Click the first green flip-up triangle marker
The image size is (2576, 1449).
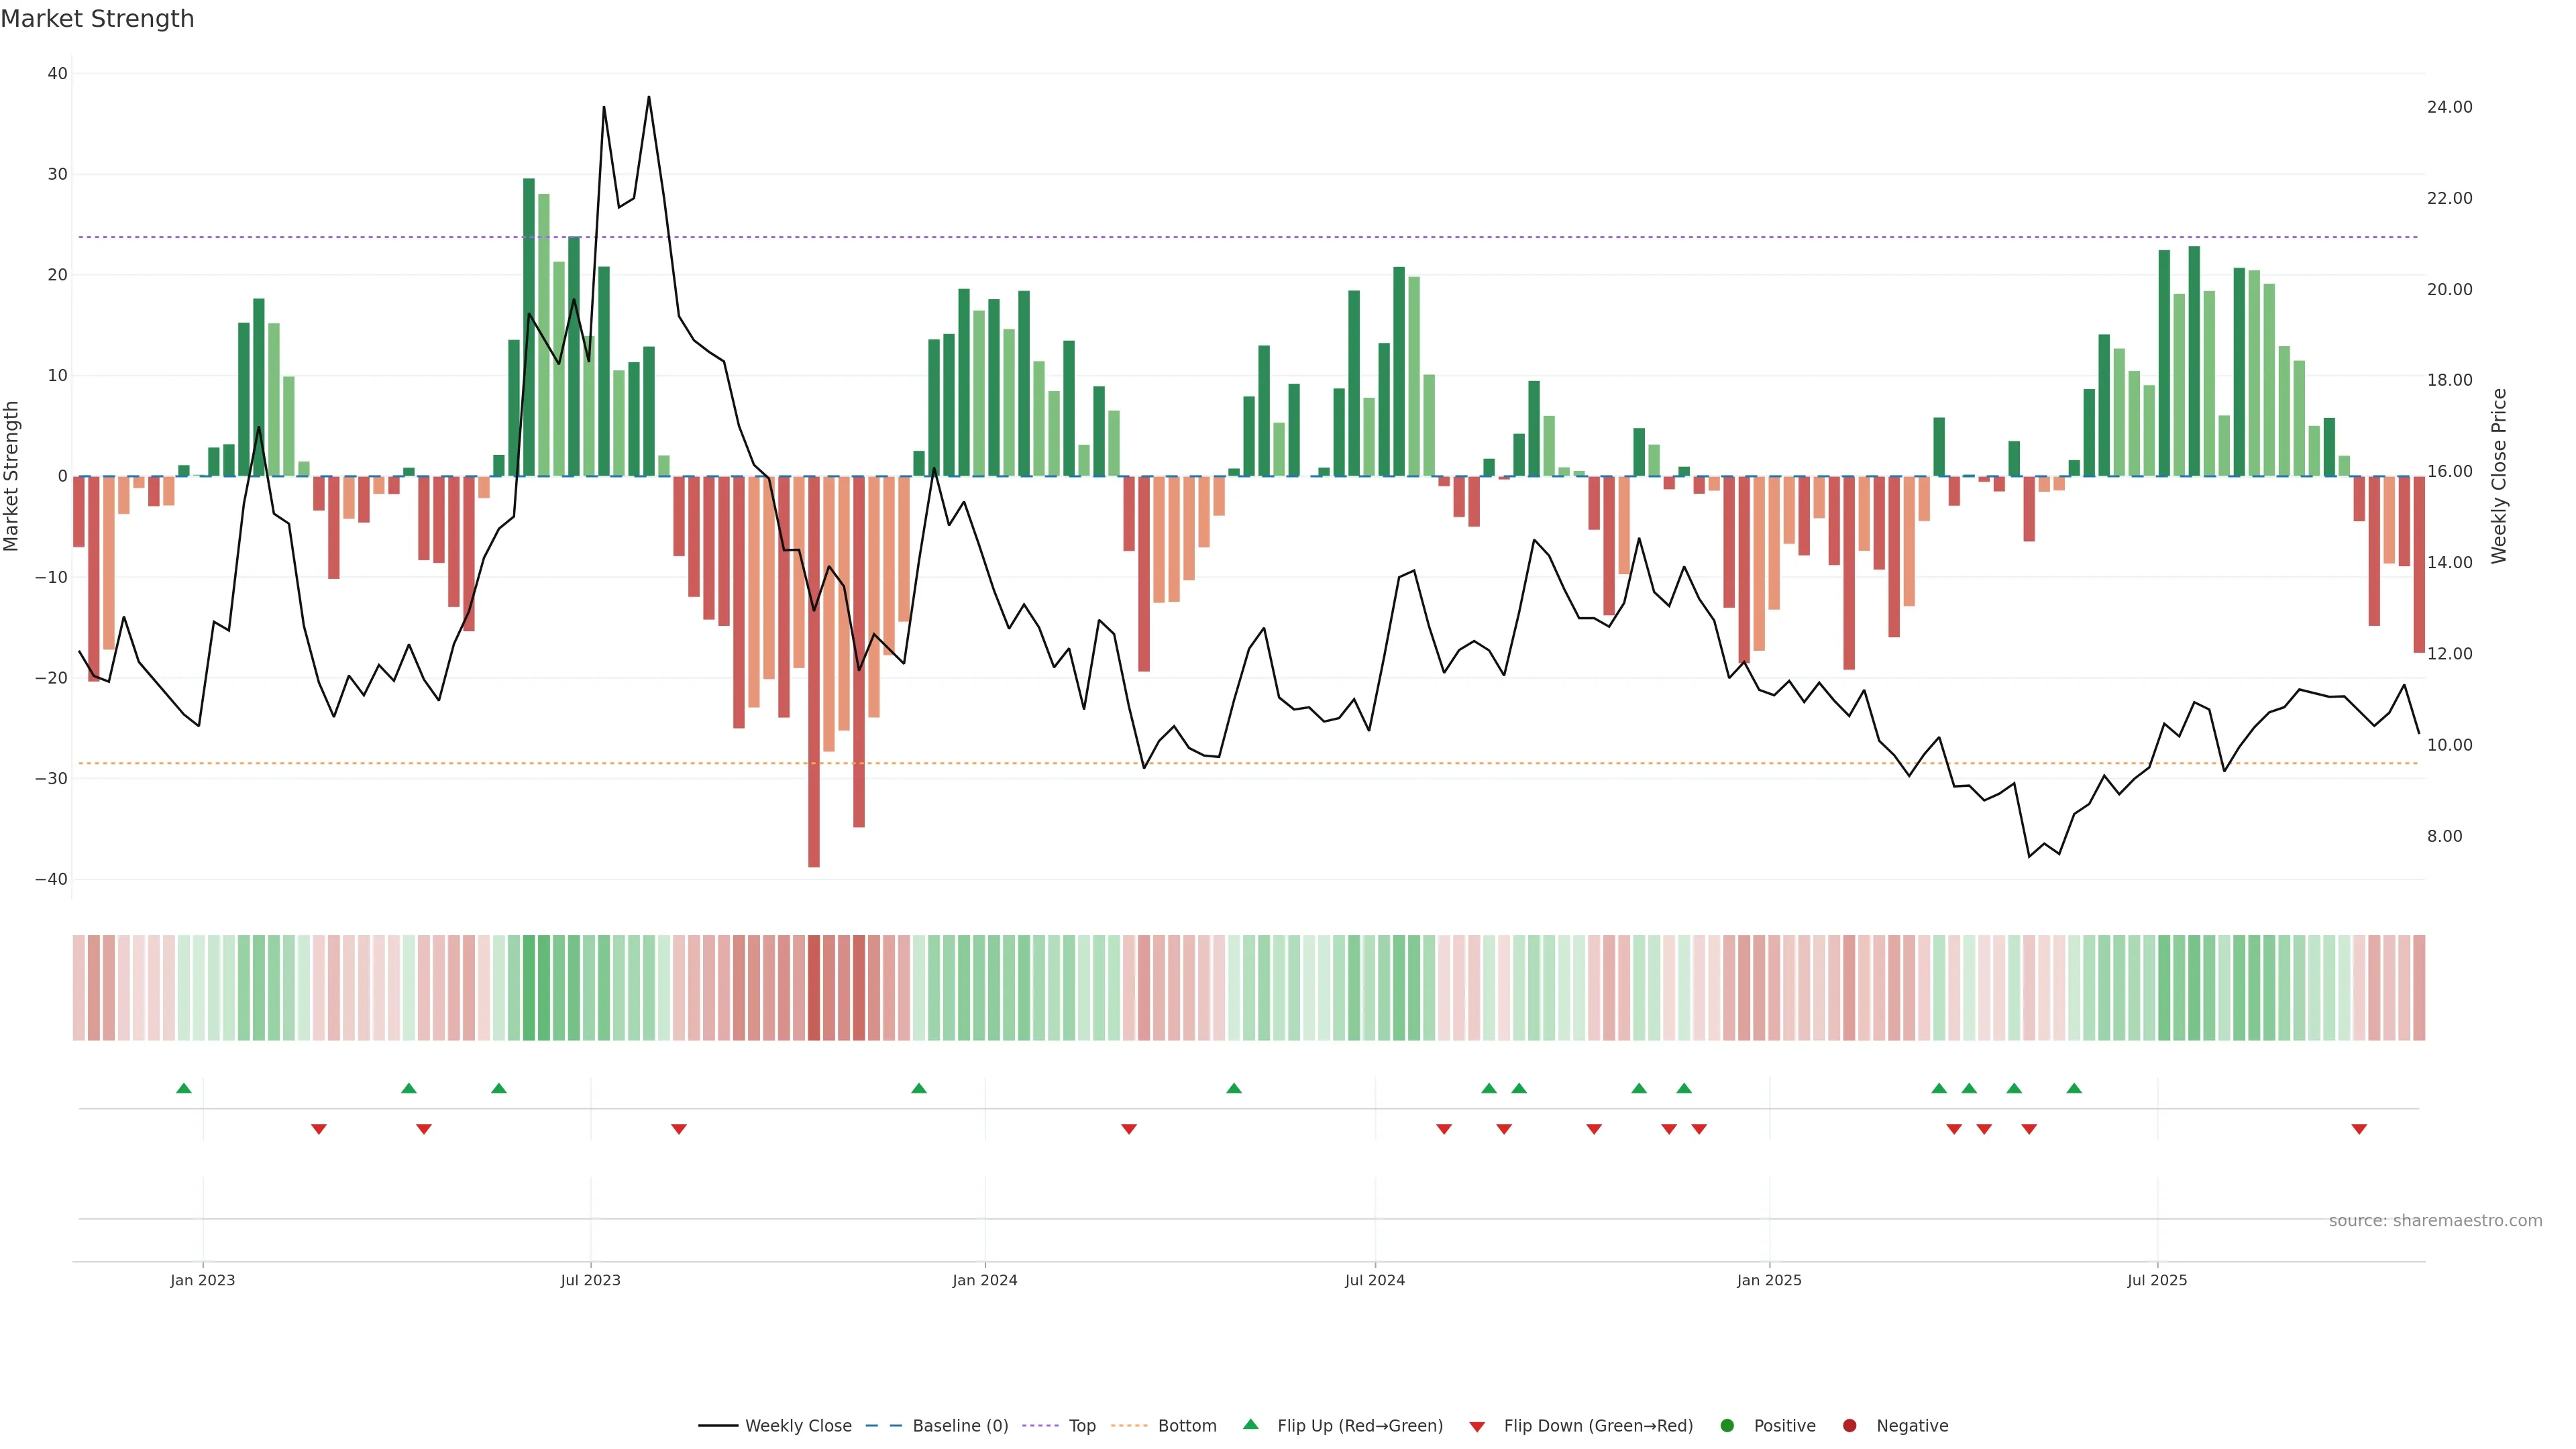[183, 1088]
